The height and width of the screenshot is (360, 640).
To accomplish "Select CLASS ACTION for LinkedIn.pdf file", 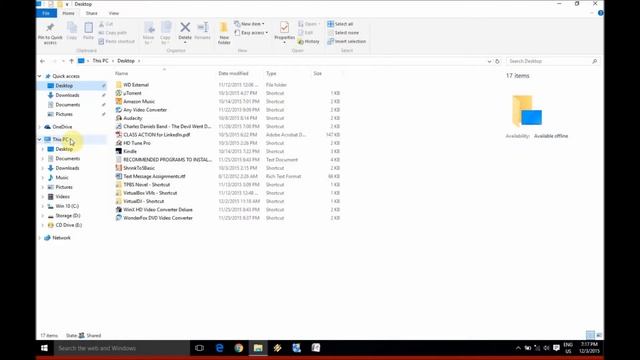I will 156,135.
